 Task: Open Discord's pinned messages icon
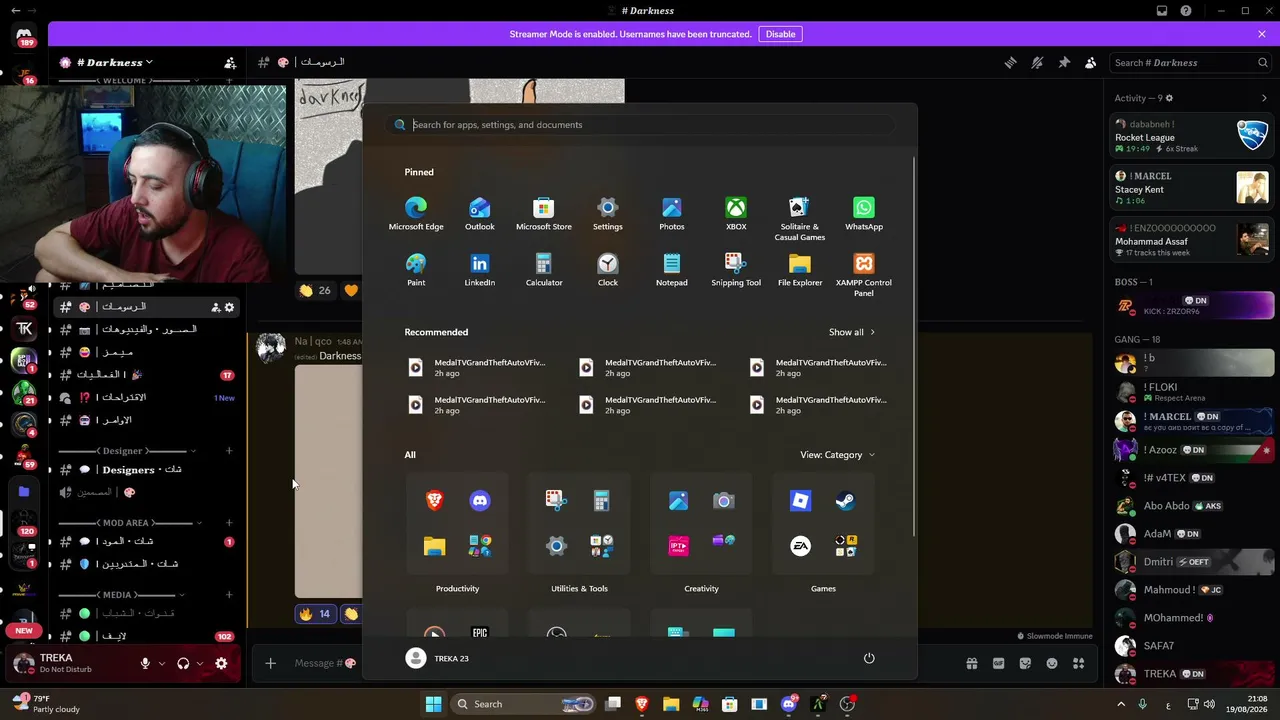click(1064, 62)
